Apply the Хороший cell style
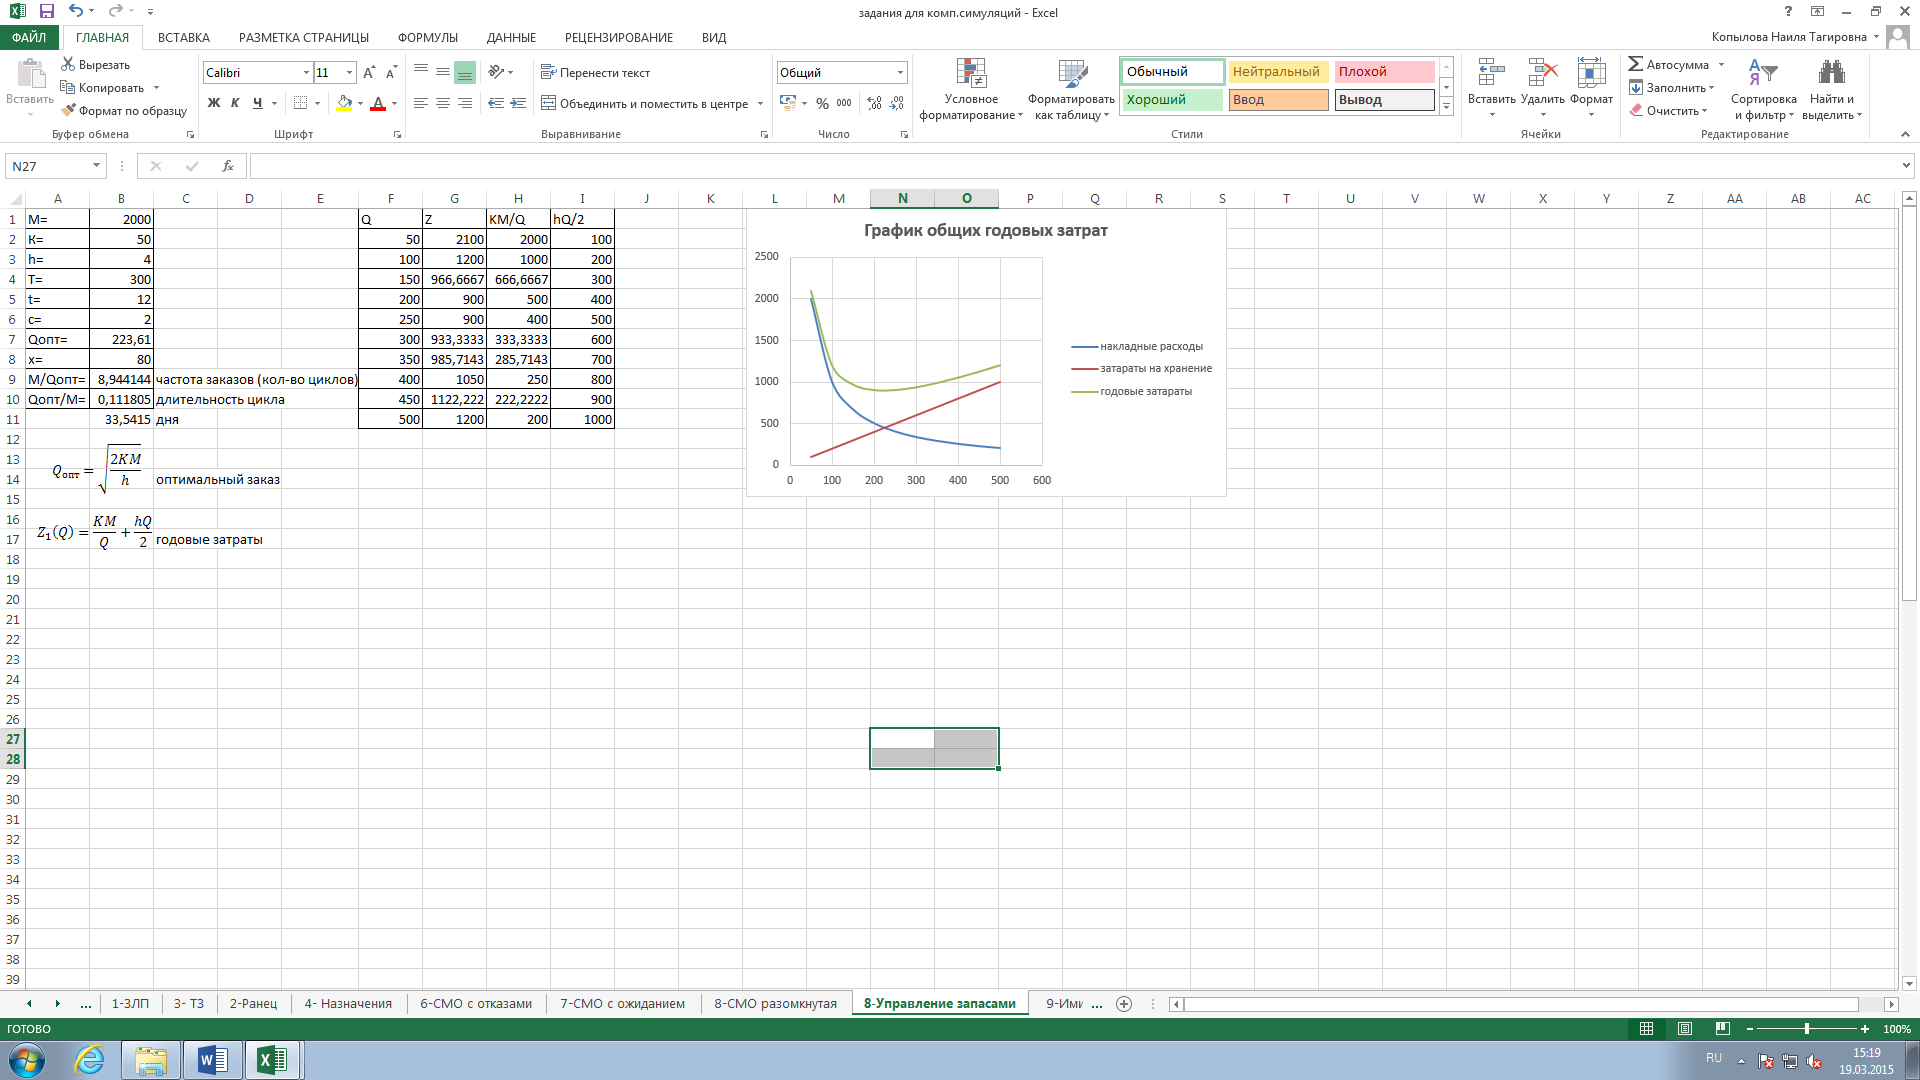The image size is (1920, 1080). (1172, 100)
